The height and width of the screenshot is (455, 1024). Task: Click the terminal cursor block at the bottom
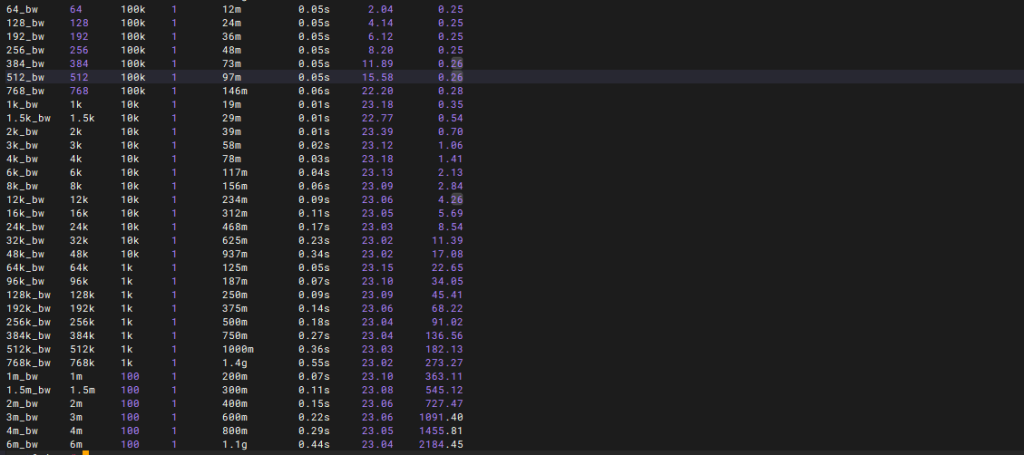click(x=86, y=453)
